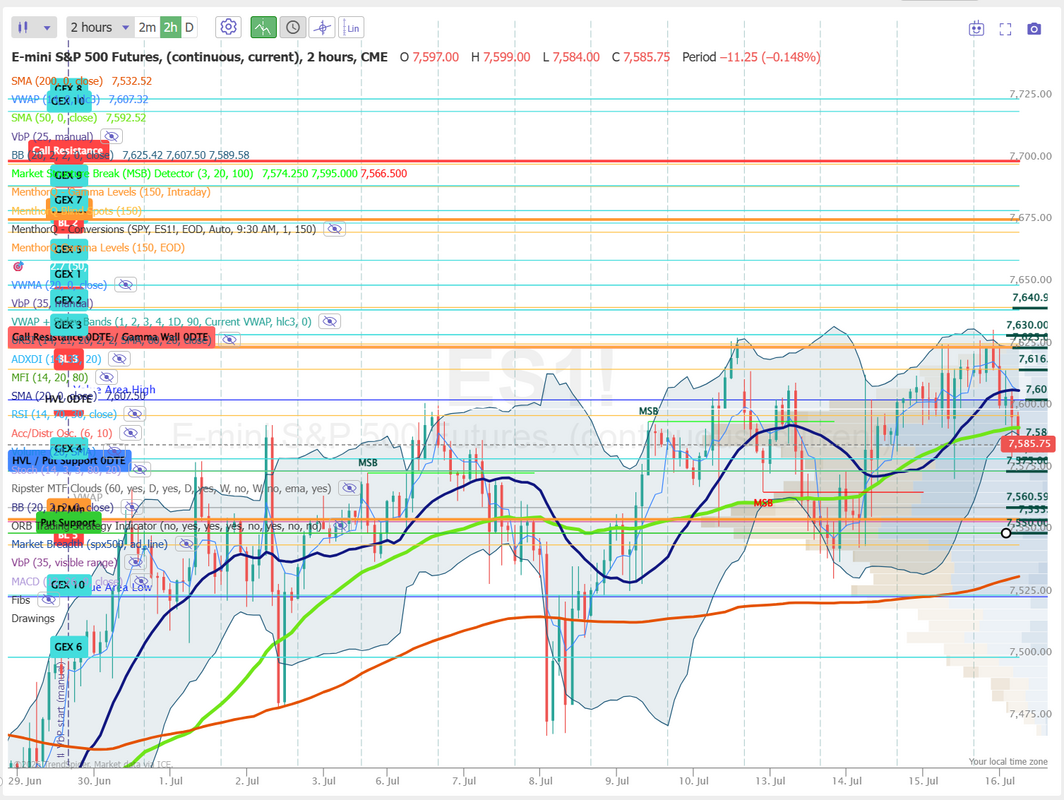Open chart settings gear icon
1064x800 pixels.
(229, 27)
